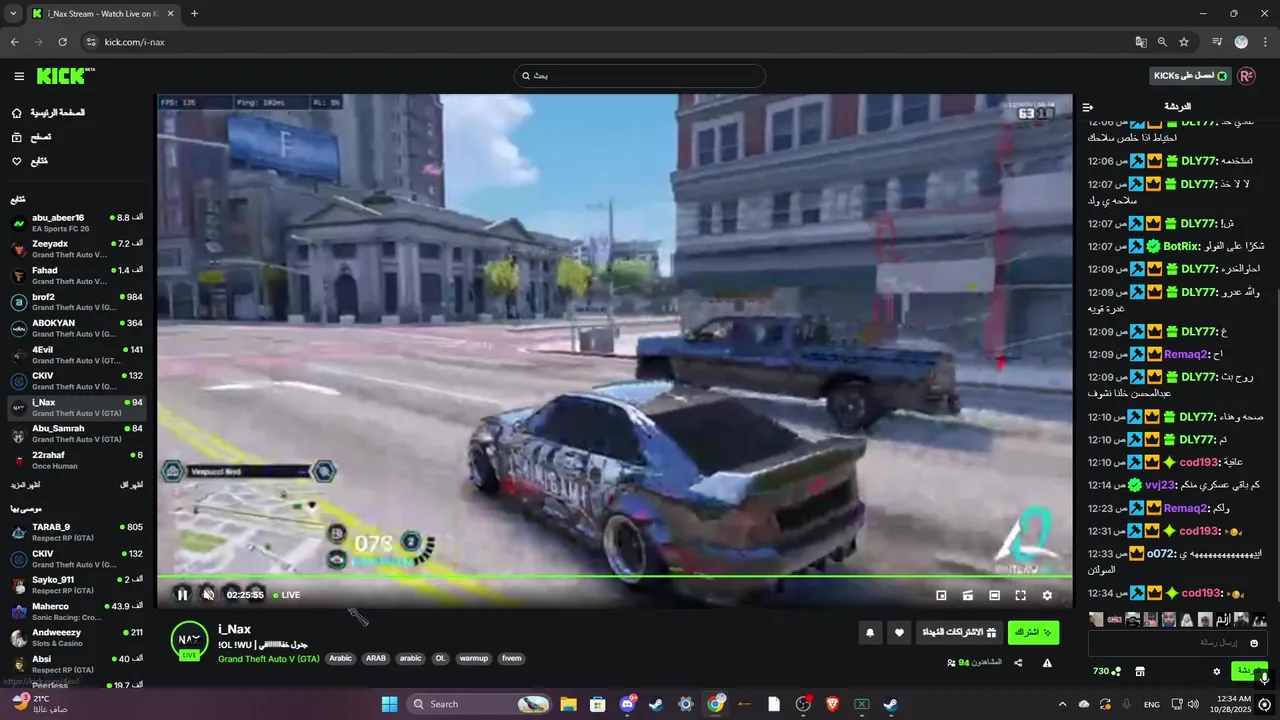
Task: Select the OL tag chip
Action: point(440,659)
